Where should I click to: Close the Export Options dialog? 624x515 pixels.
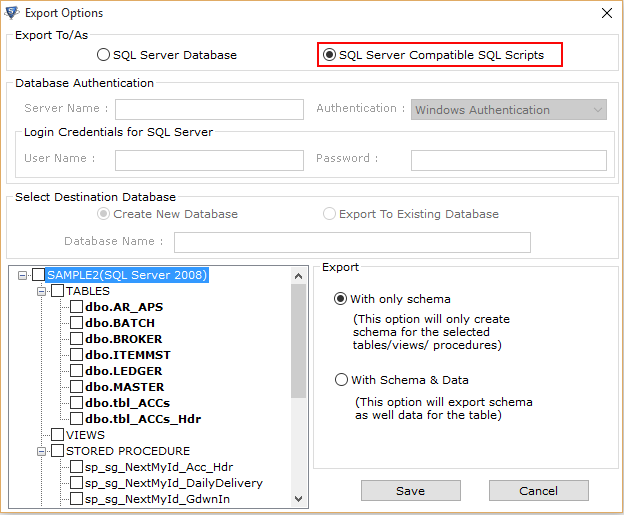(606, 13)
